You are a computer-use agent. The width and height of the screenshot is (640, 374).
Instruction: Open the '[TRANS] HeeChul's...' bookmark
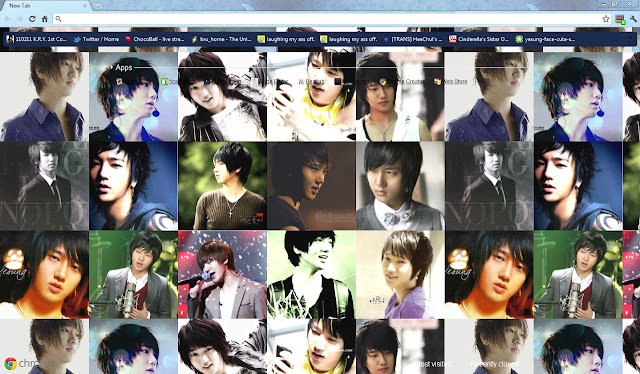click(x=413, y=39)
